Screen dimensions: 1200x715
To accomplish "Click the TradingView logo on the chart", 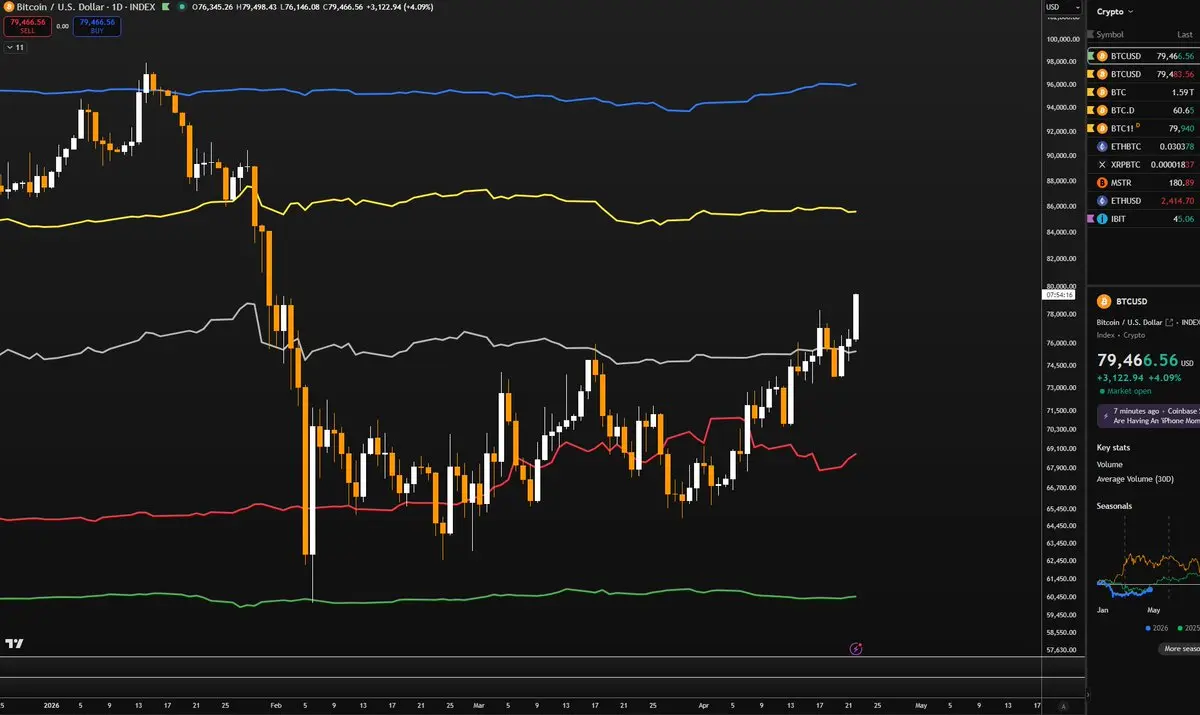I will (15, 644).
